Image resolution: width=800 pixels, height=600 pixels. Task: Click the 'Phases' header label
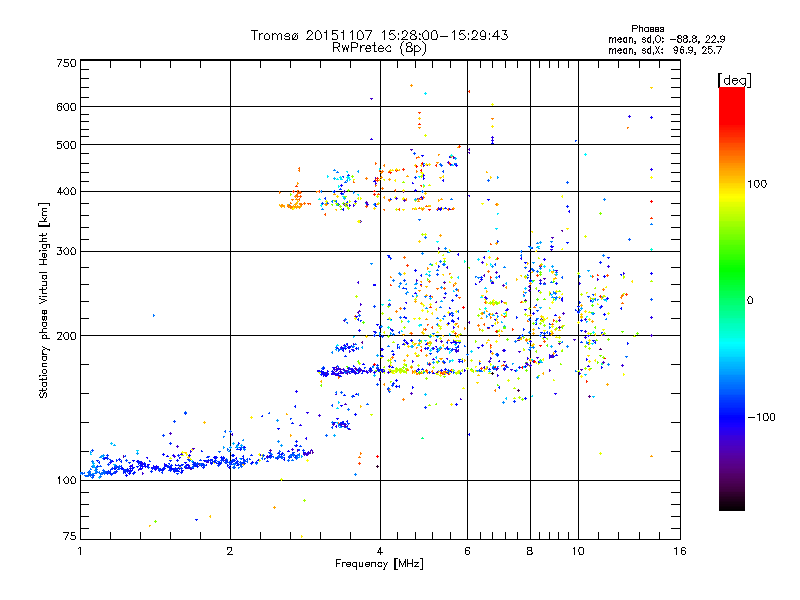(647, 29)
